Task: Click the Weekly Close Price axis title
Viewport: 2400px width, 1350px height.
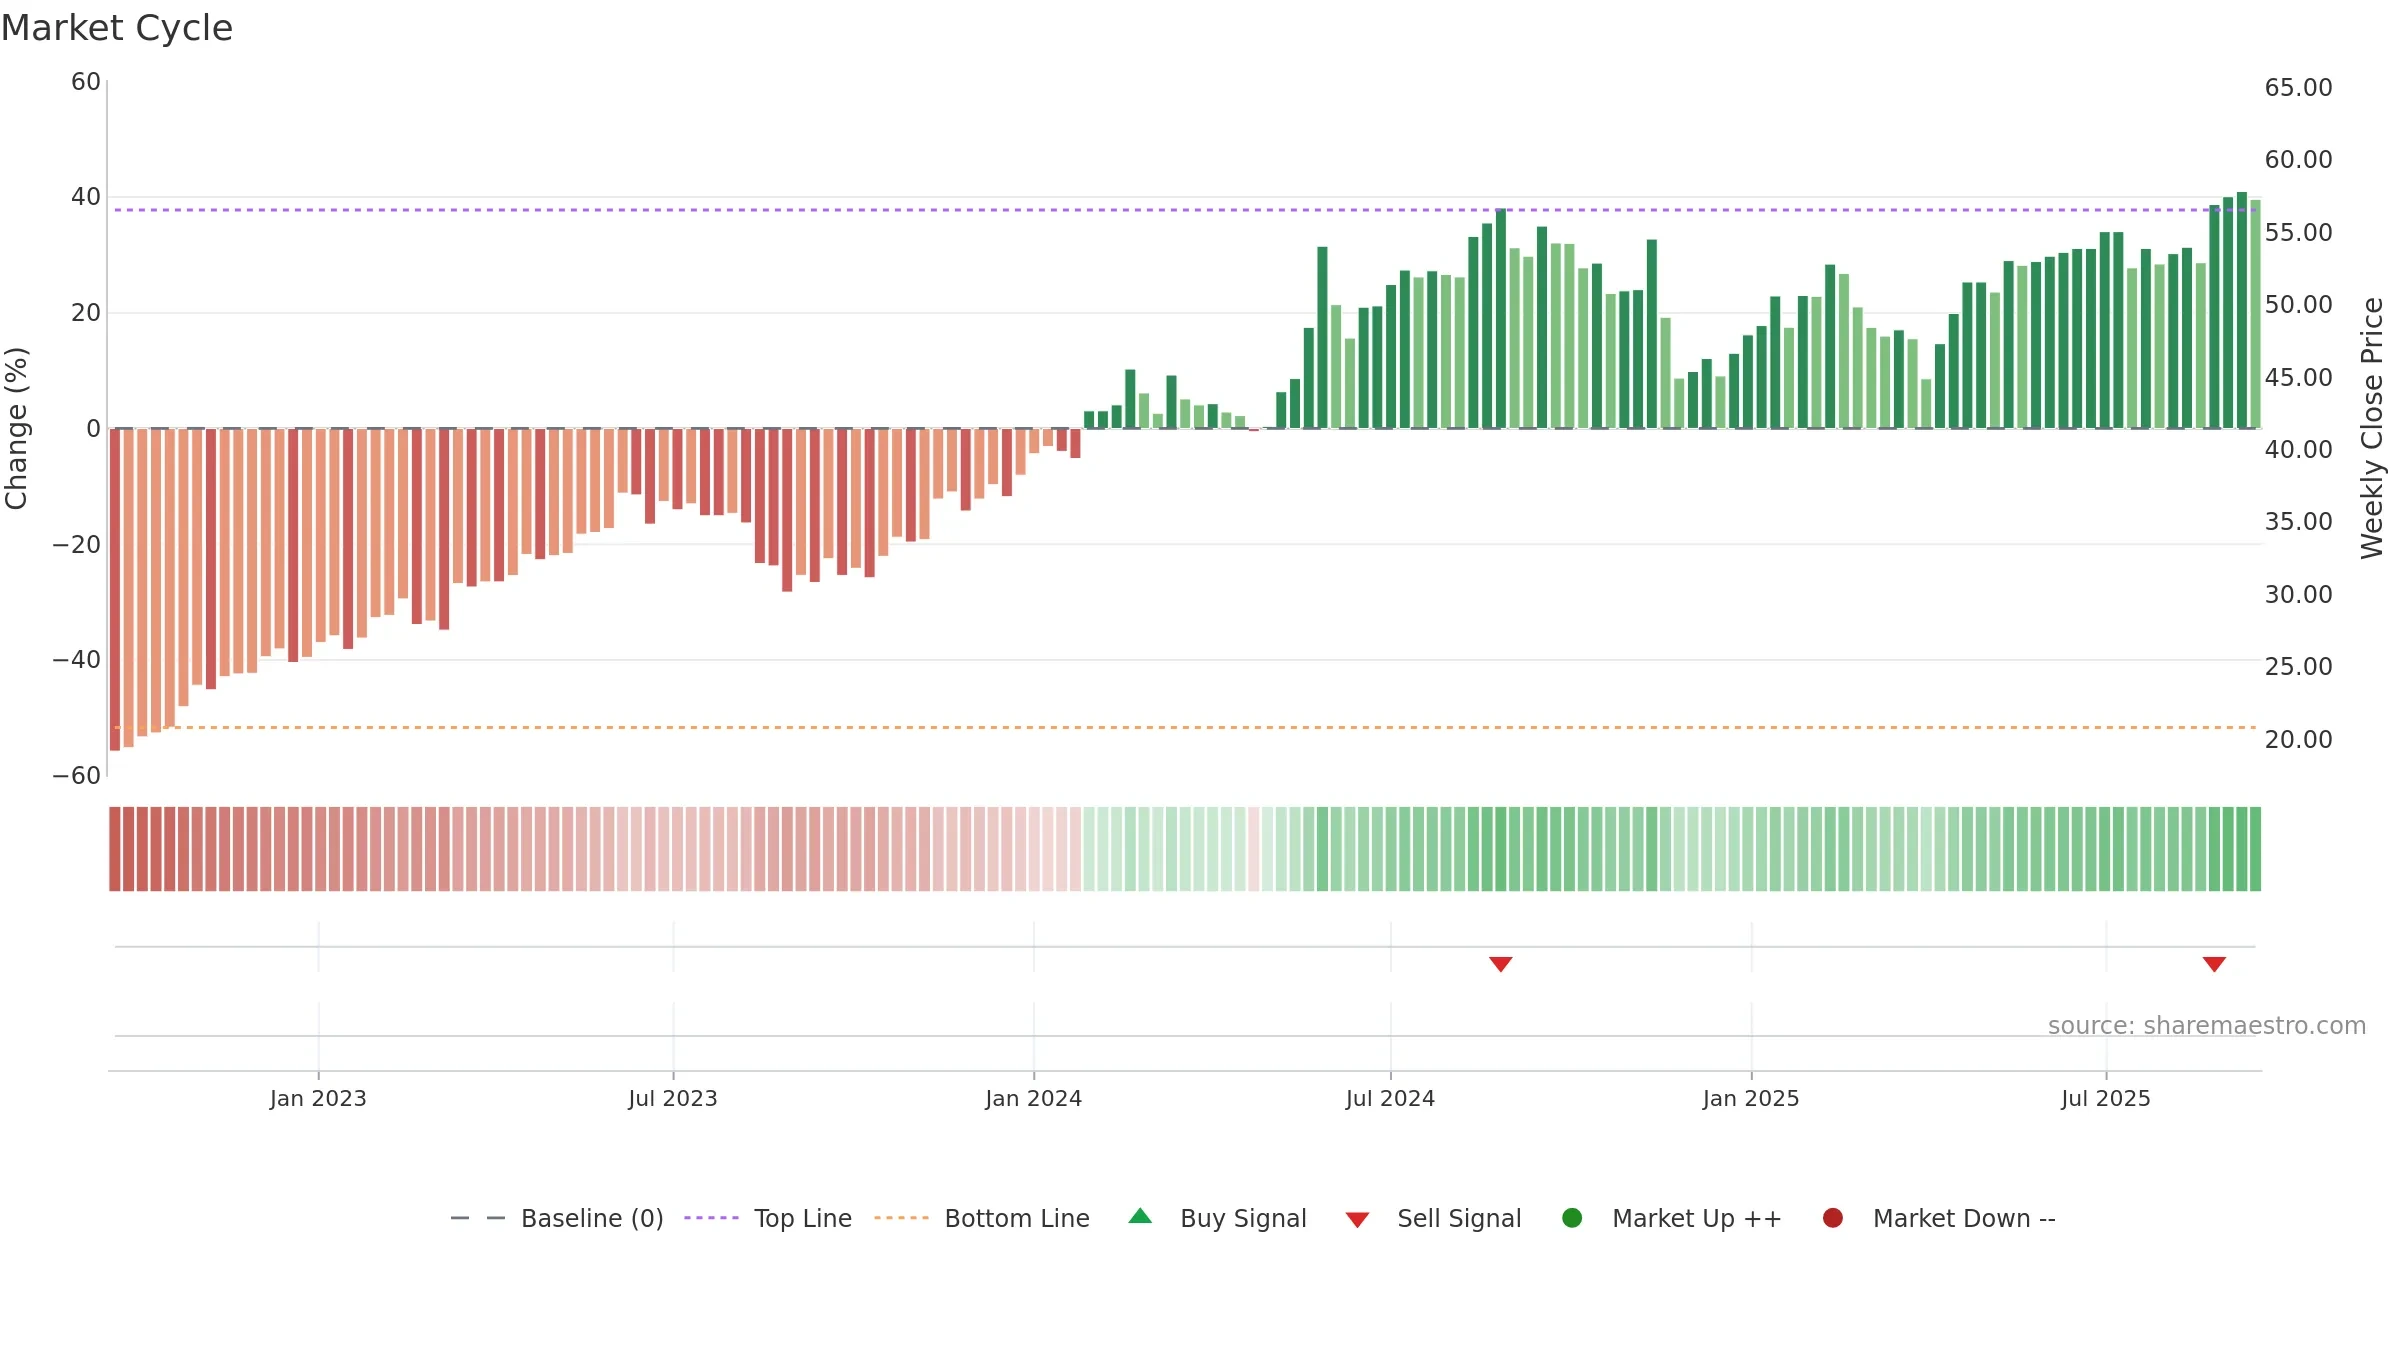Action: 2372,428
